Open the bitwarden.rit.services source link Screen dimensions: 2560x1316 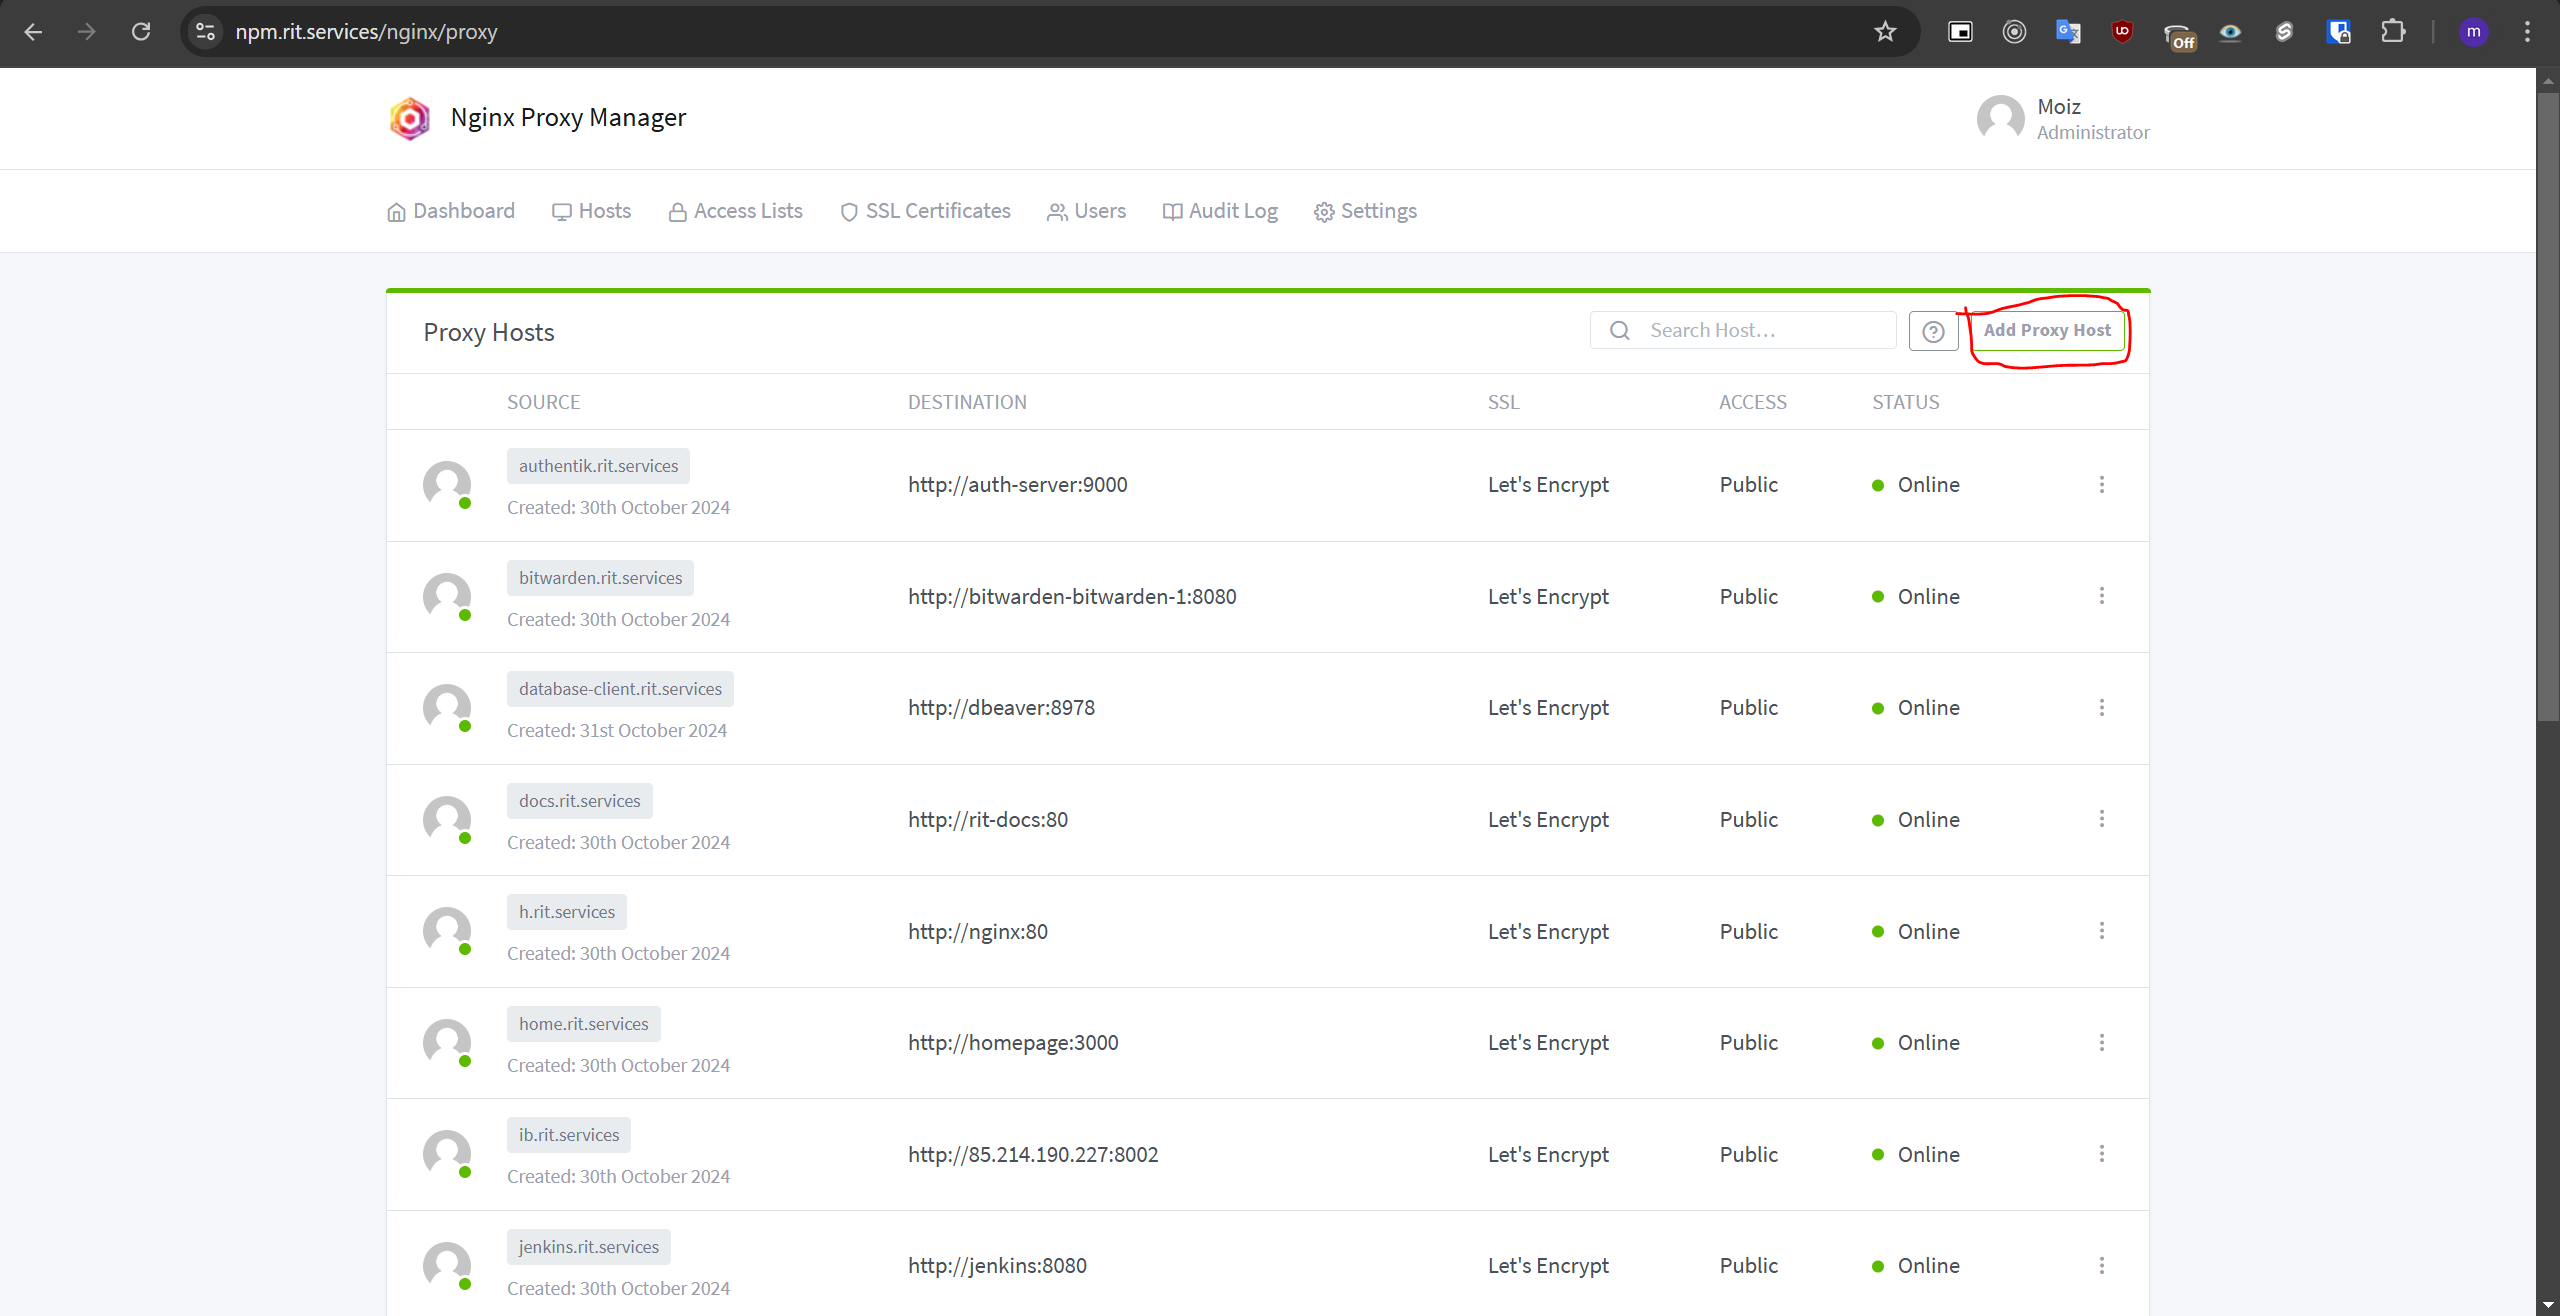point(600,578)
